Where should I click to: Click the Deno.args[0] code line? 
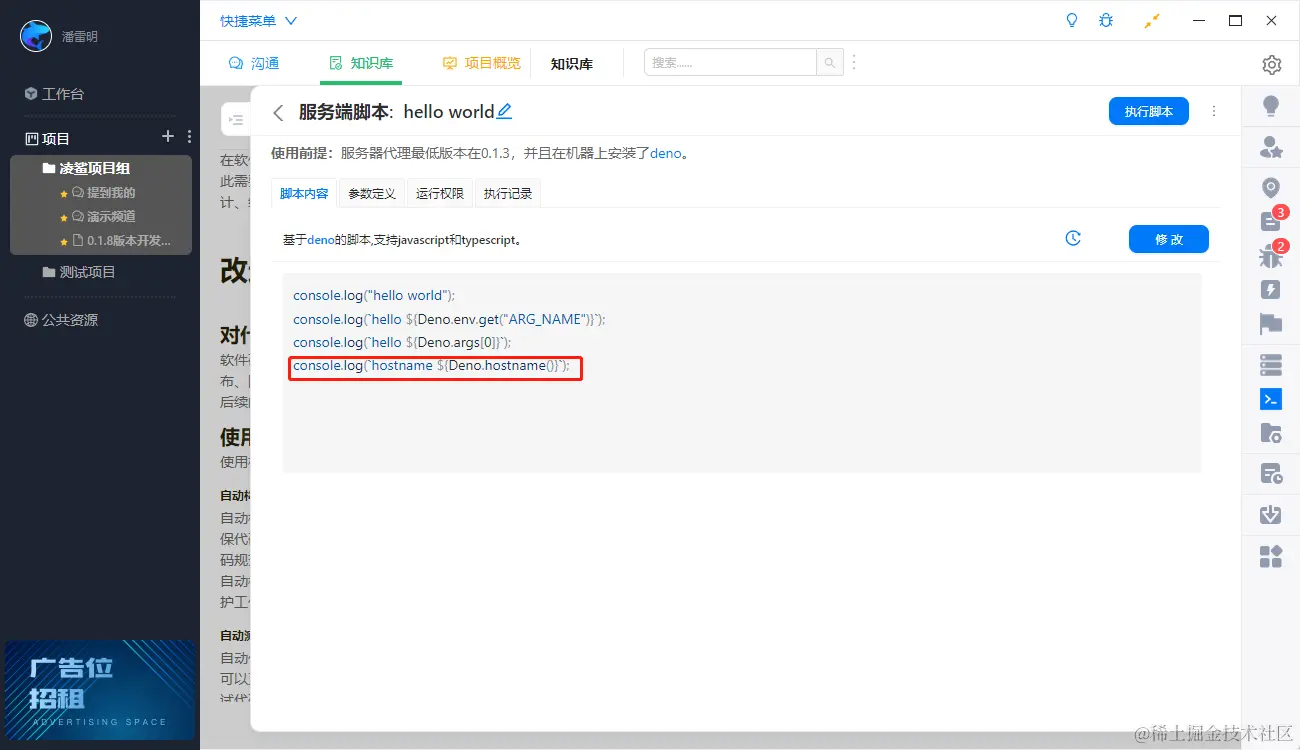pos(402,342)
